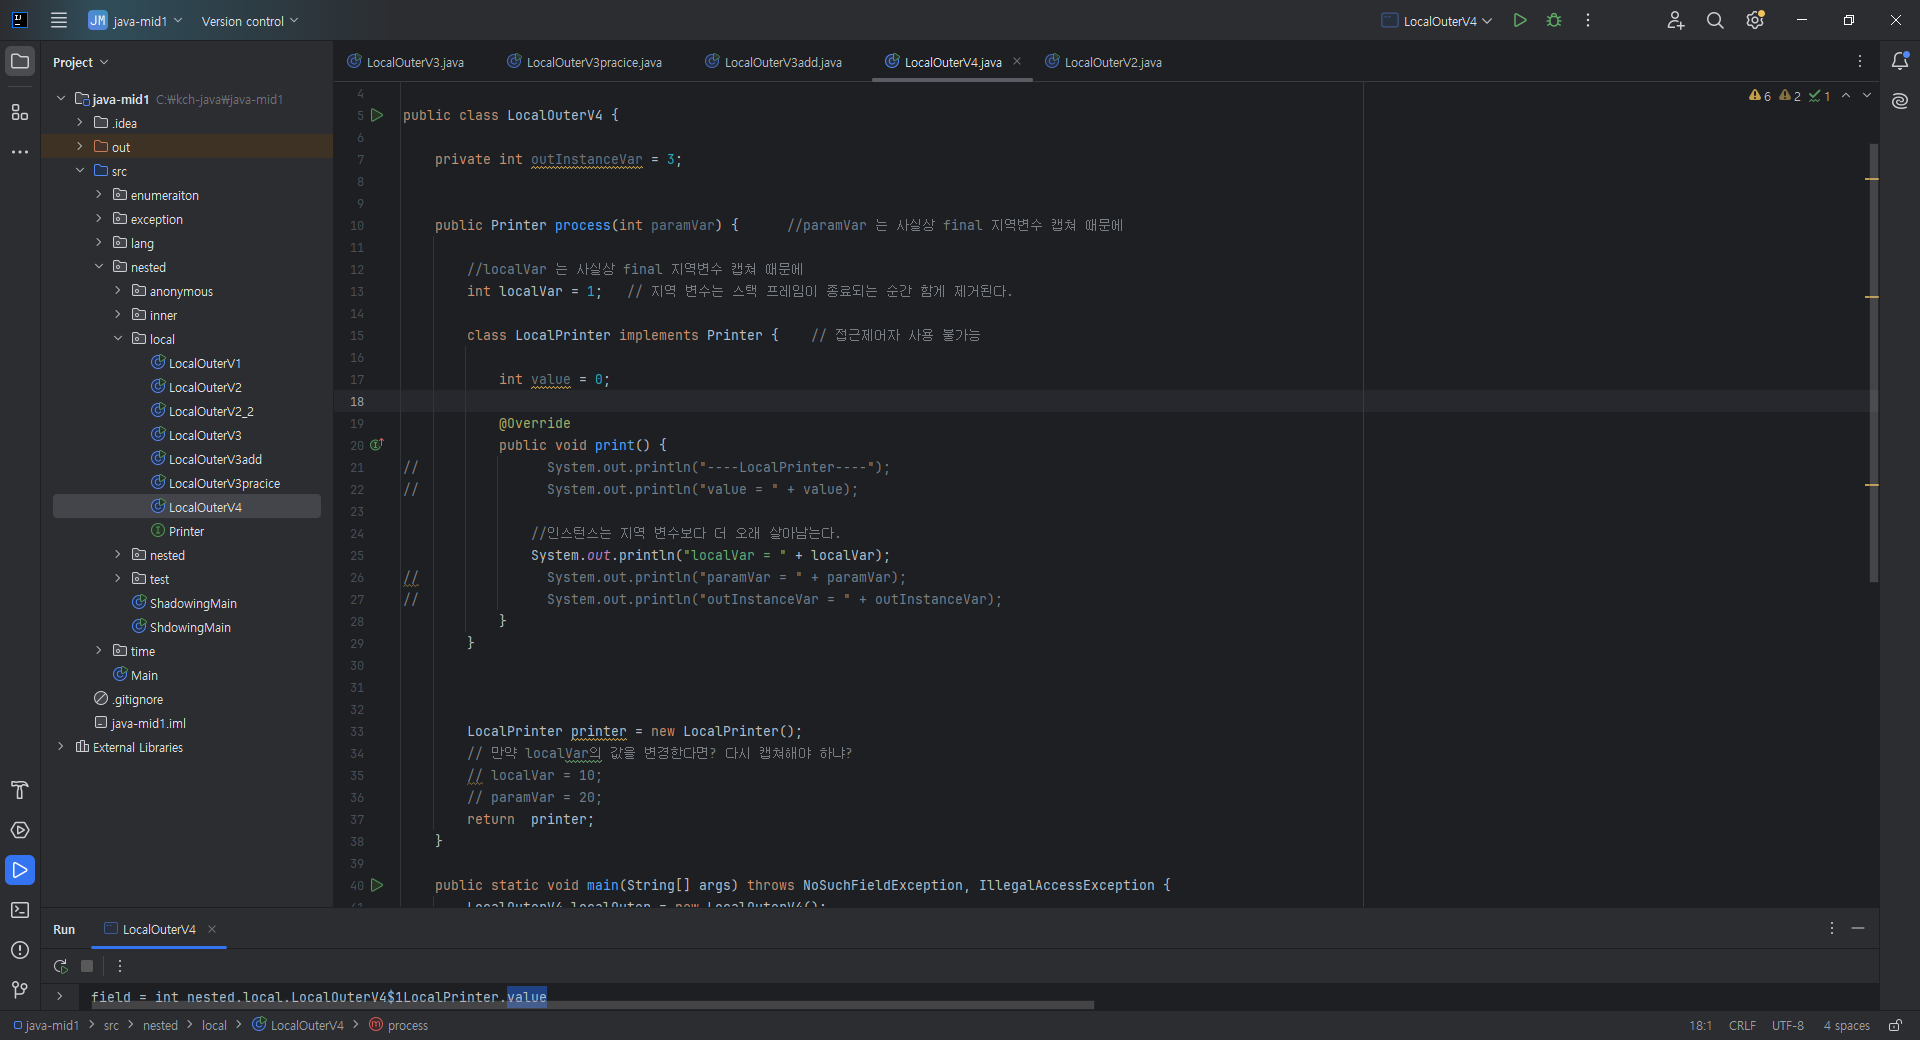Open the Printer interface in project tree
The width and height of the screenshot is (1920, 1040).
click(x=186, y=531)
